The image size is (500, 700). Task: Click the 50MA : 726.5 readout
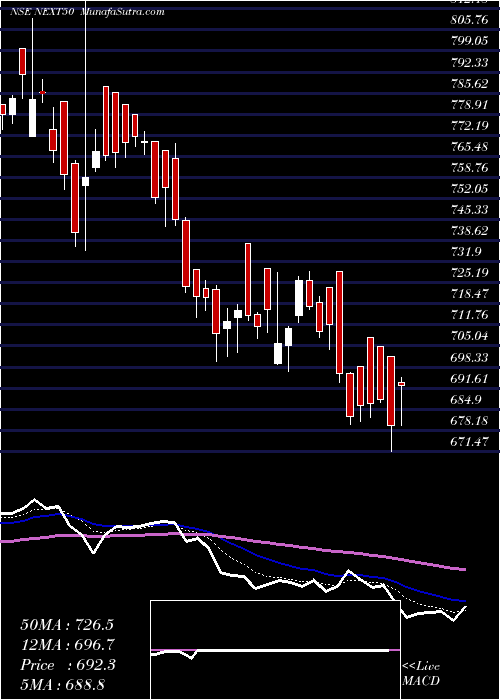coord(66,625)
